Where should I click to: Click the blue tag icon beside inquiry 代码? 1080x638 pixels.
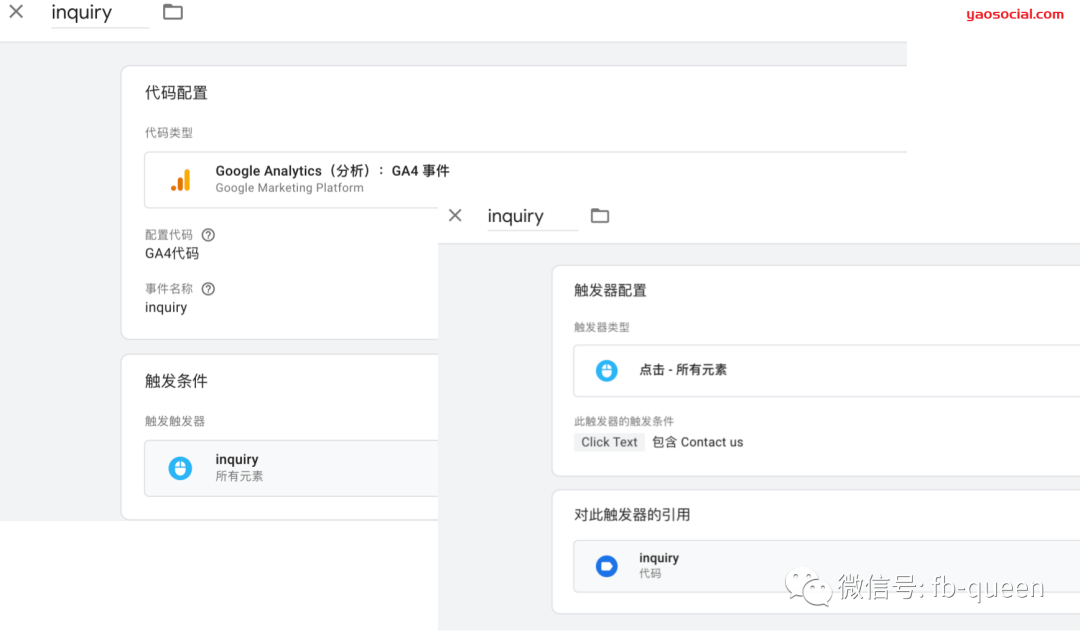pyautogui.click(x=607, y=566)
